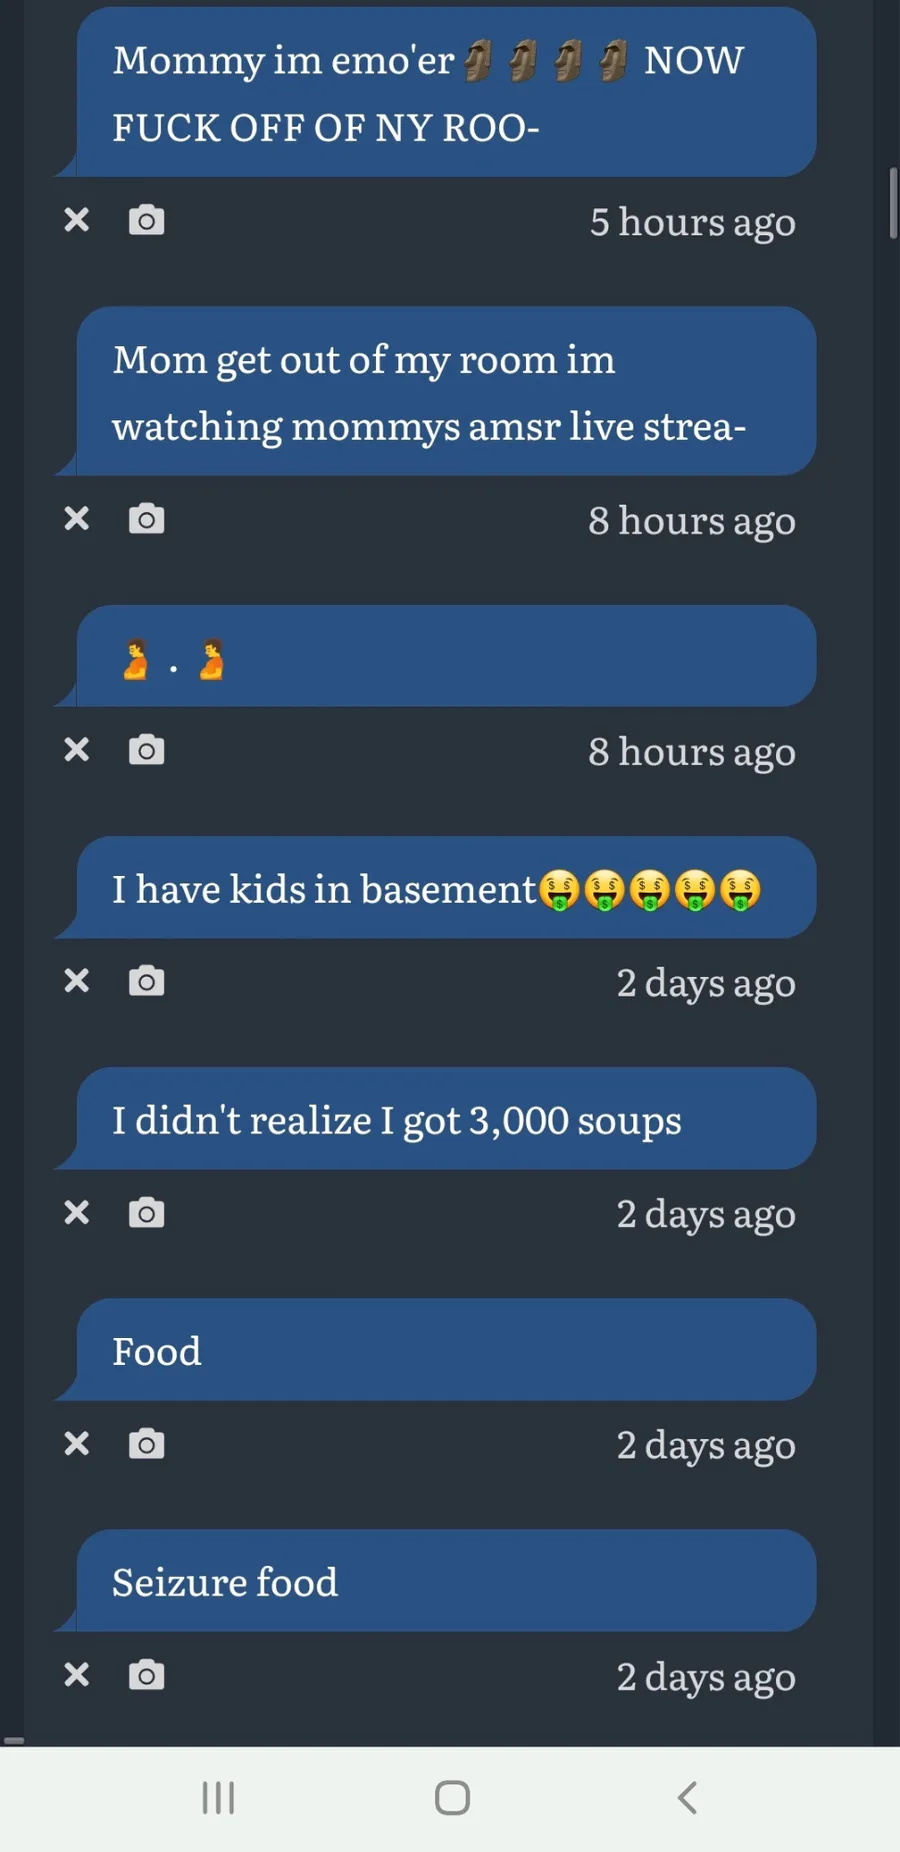The width and height of the screenshot is (900, 1852).
Task: Capture the 'I have kids in basement' message
Action: coord(146,981)
